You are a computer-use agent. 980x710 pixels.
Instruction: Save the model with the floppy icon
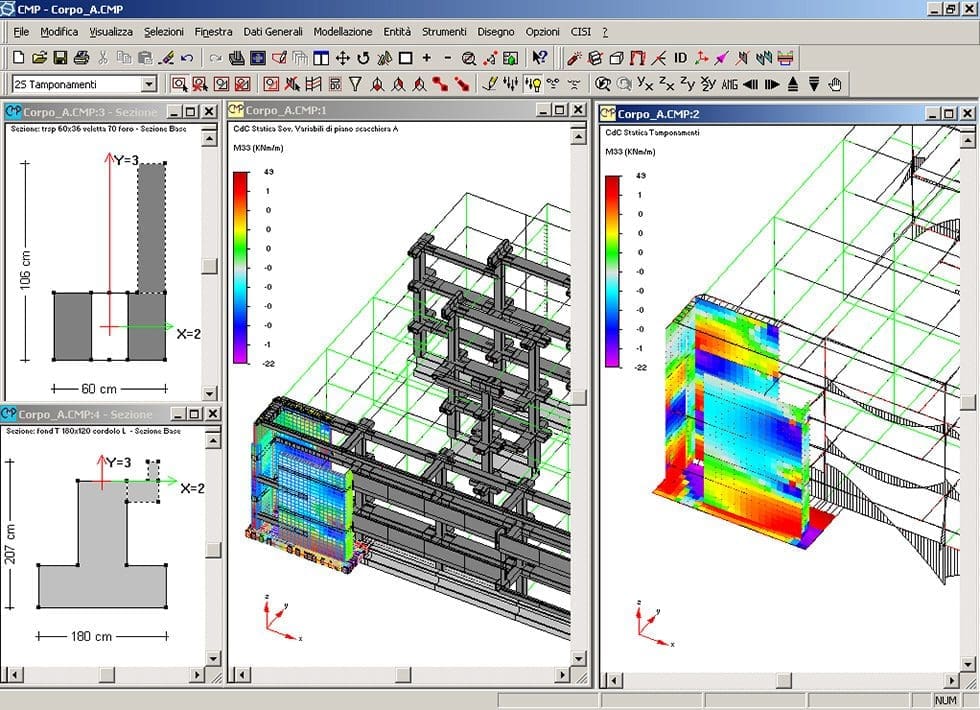pyautogui.click(x=60, y=58)
